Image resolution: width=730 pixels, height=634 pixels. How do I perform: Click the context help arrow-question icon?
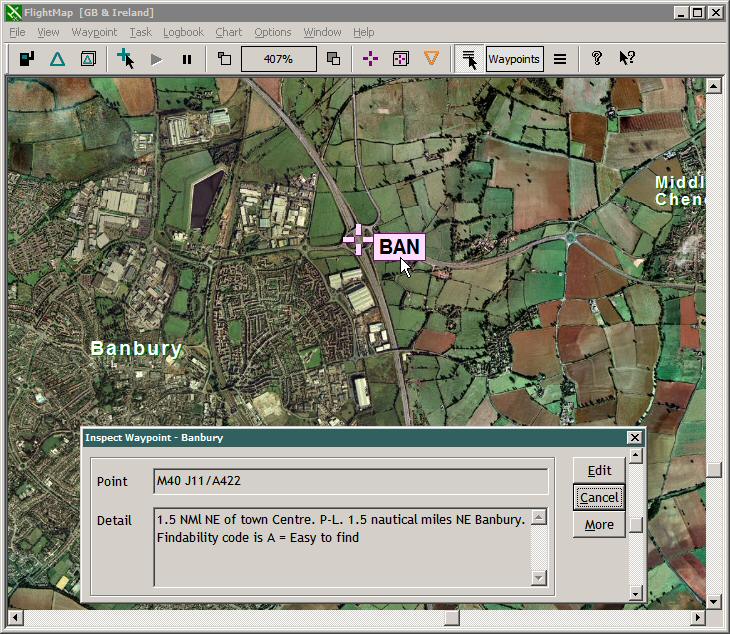[627, 59]
